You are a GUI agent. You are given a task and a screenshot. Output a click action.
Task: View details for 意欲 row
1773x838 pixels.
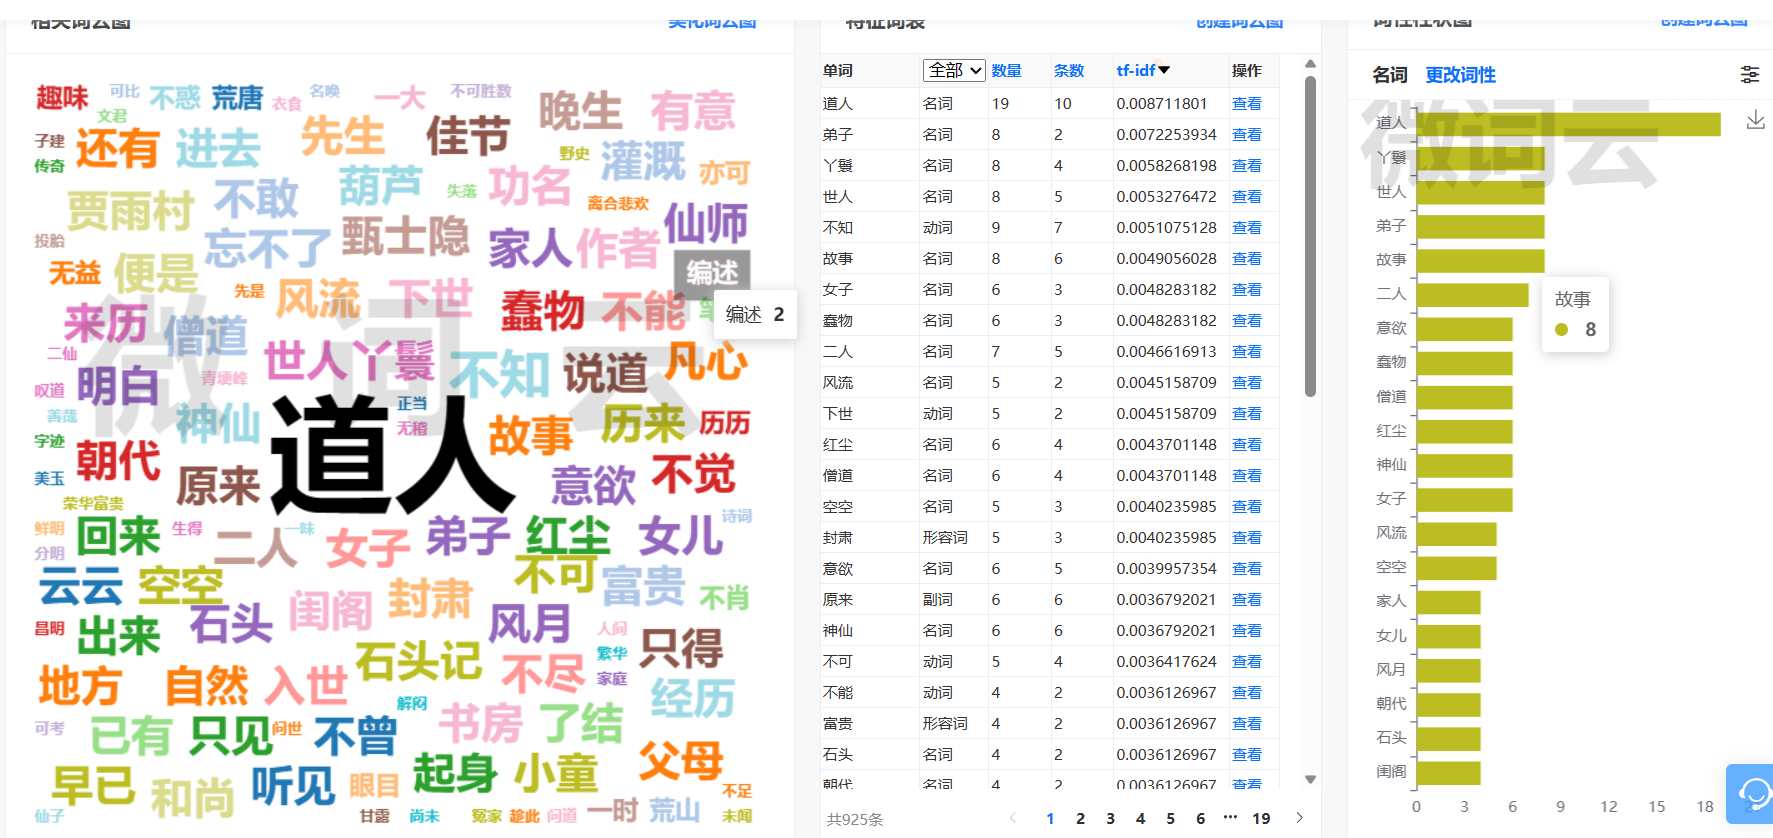pos(1247,568)
